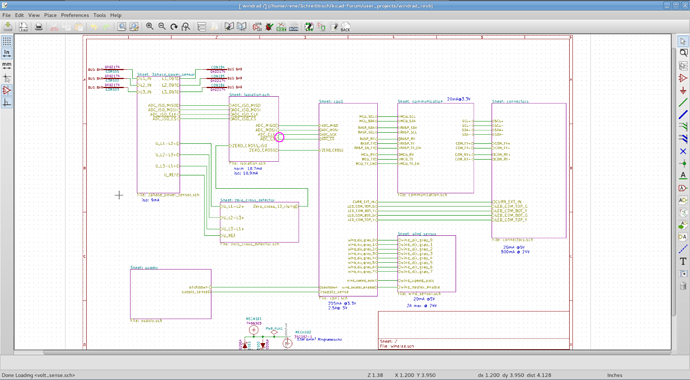Click the cpu1 hierarchical sheet block
690x380 pixels.
coord(348,200)
